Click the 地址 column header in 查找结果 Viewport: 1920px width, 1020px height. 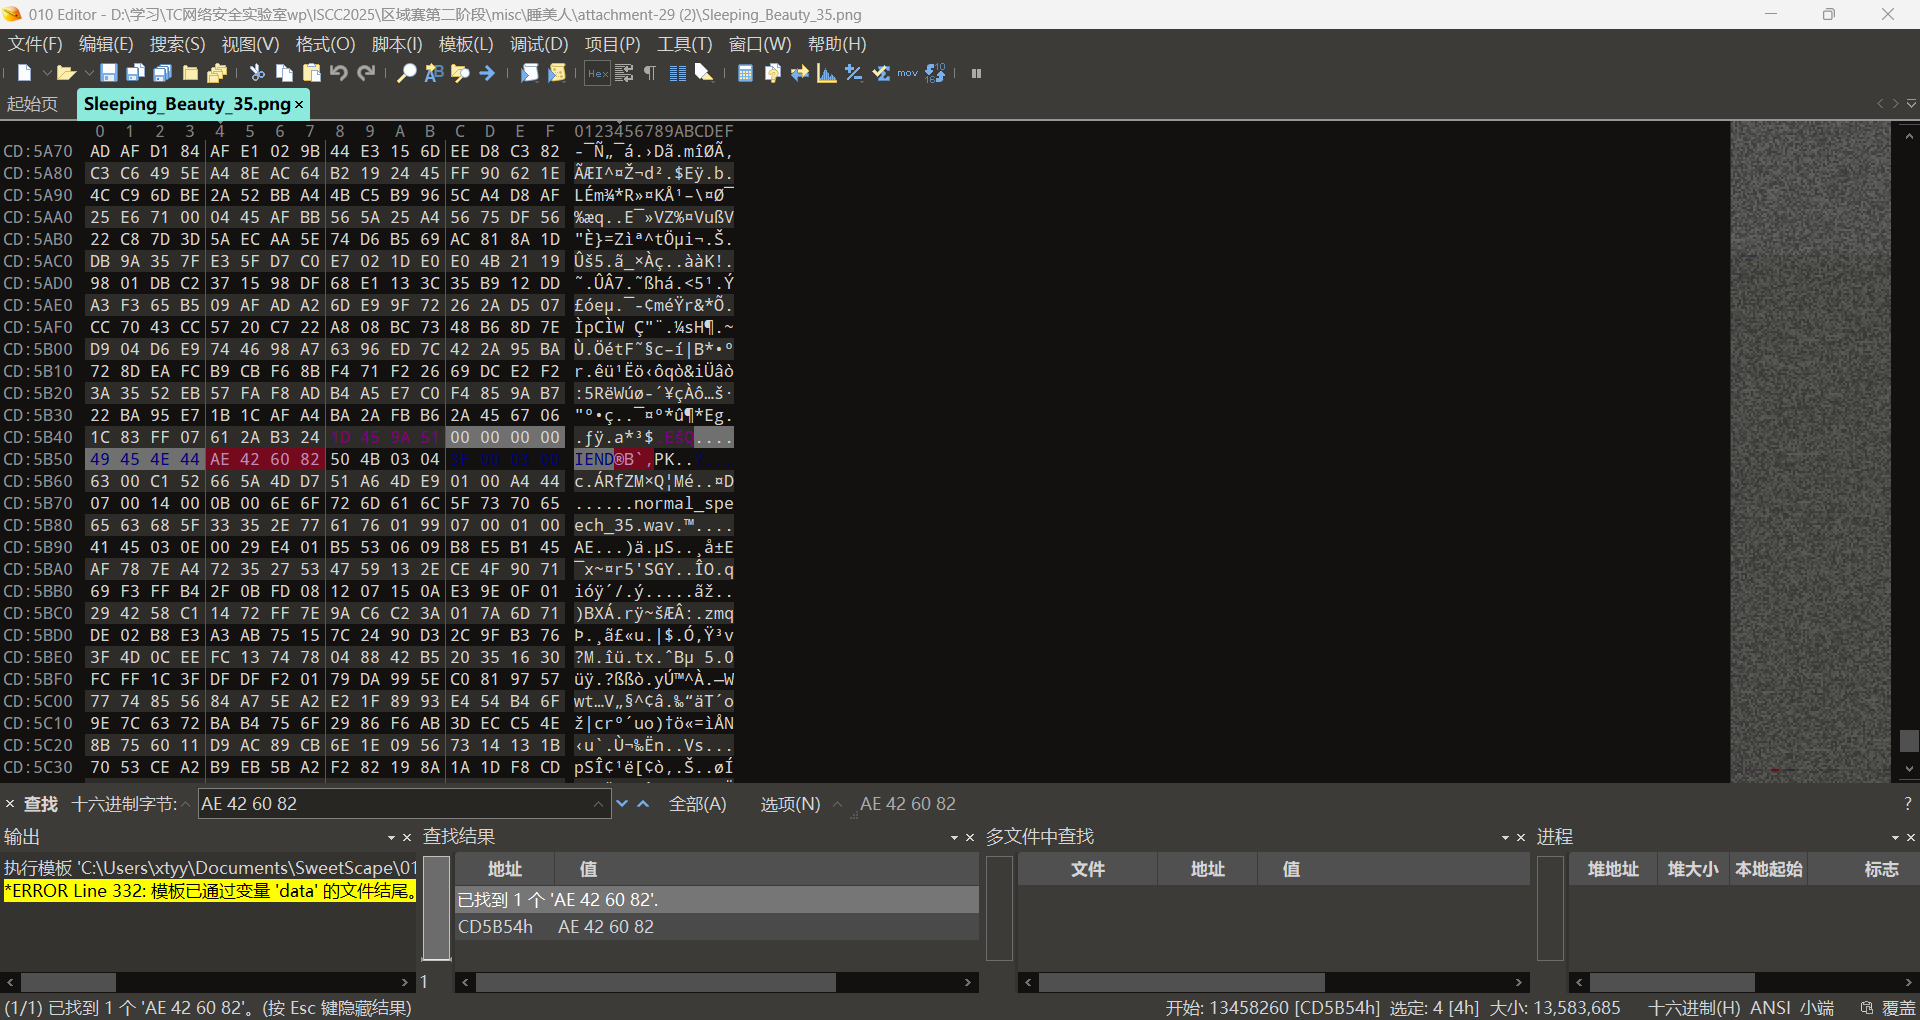tap(505, 869)
